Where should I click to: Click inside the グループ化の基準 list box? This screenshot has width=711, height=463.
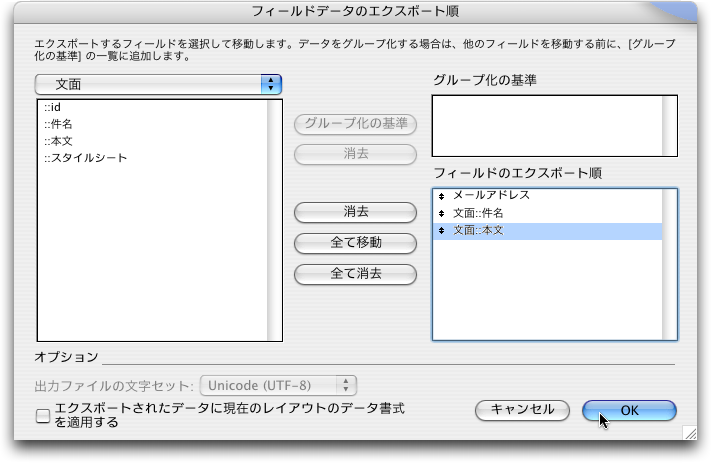click(546, 126)
